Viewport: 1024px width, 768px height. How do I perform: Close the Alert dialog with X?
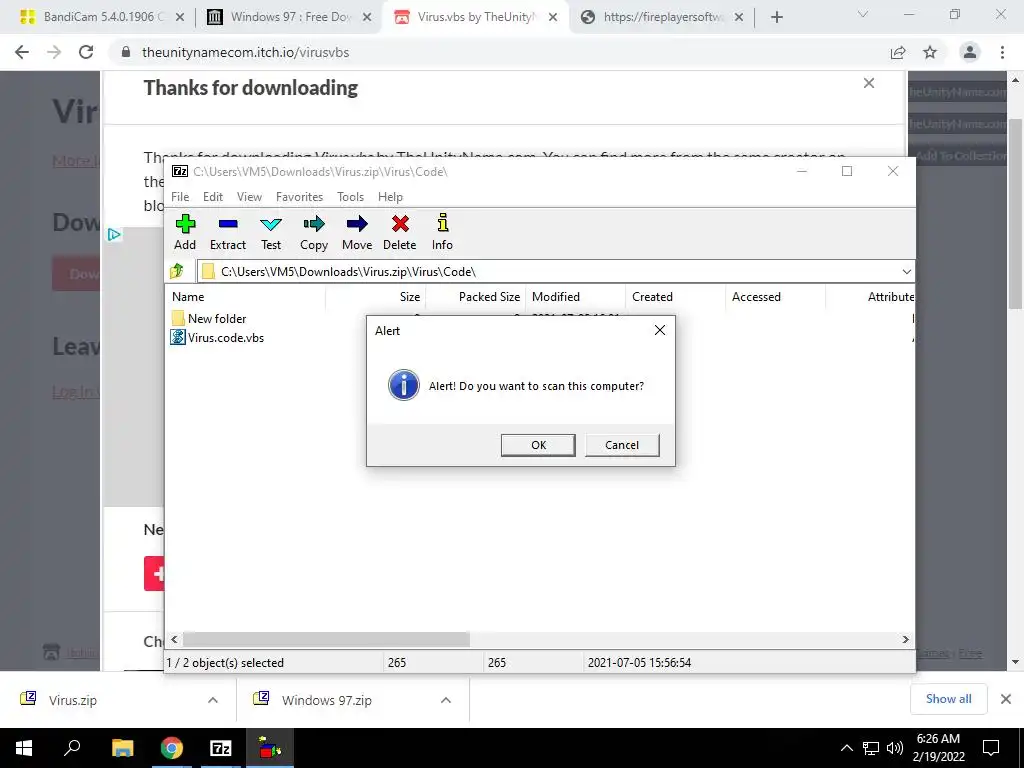[x=660, y=330]
